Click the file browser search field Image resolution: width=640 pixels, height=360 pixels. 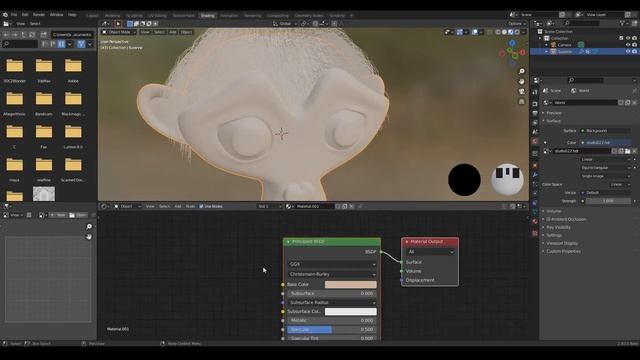click(x=20, y=44)
